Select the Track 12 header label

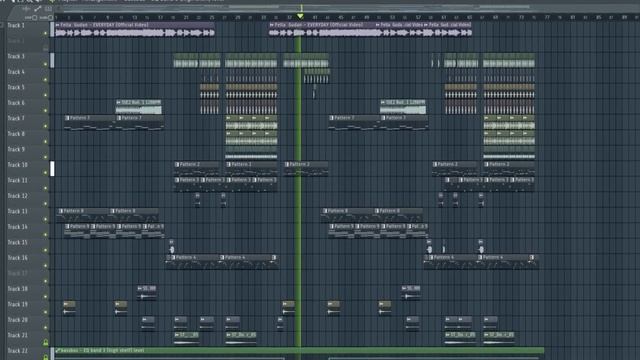18,196
